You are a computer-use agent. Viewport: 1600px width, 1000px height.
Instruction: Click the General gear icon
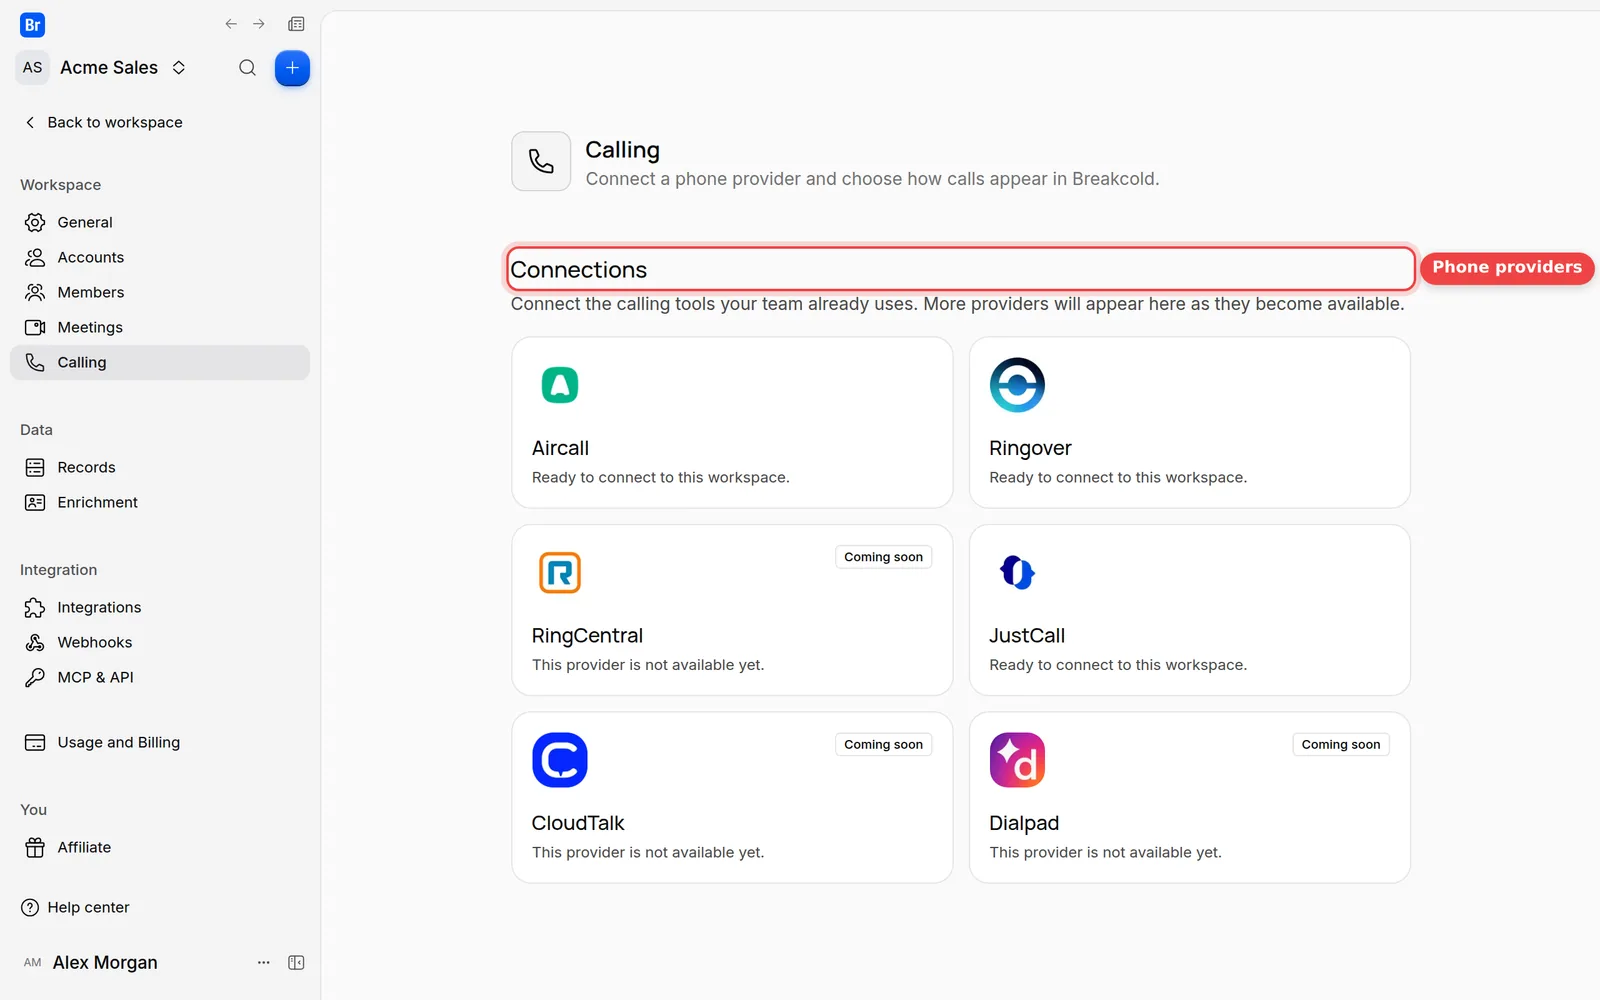coord(35,222)
